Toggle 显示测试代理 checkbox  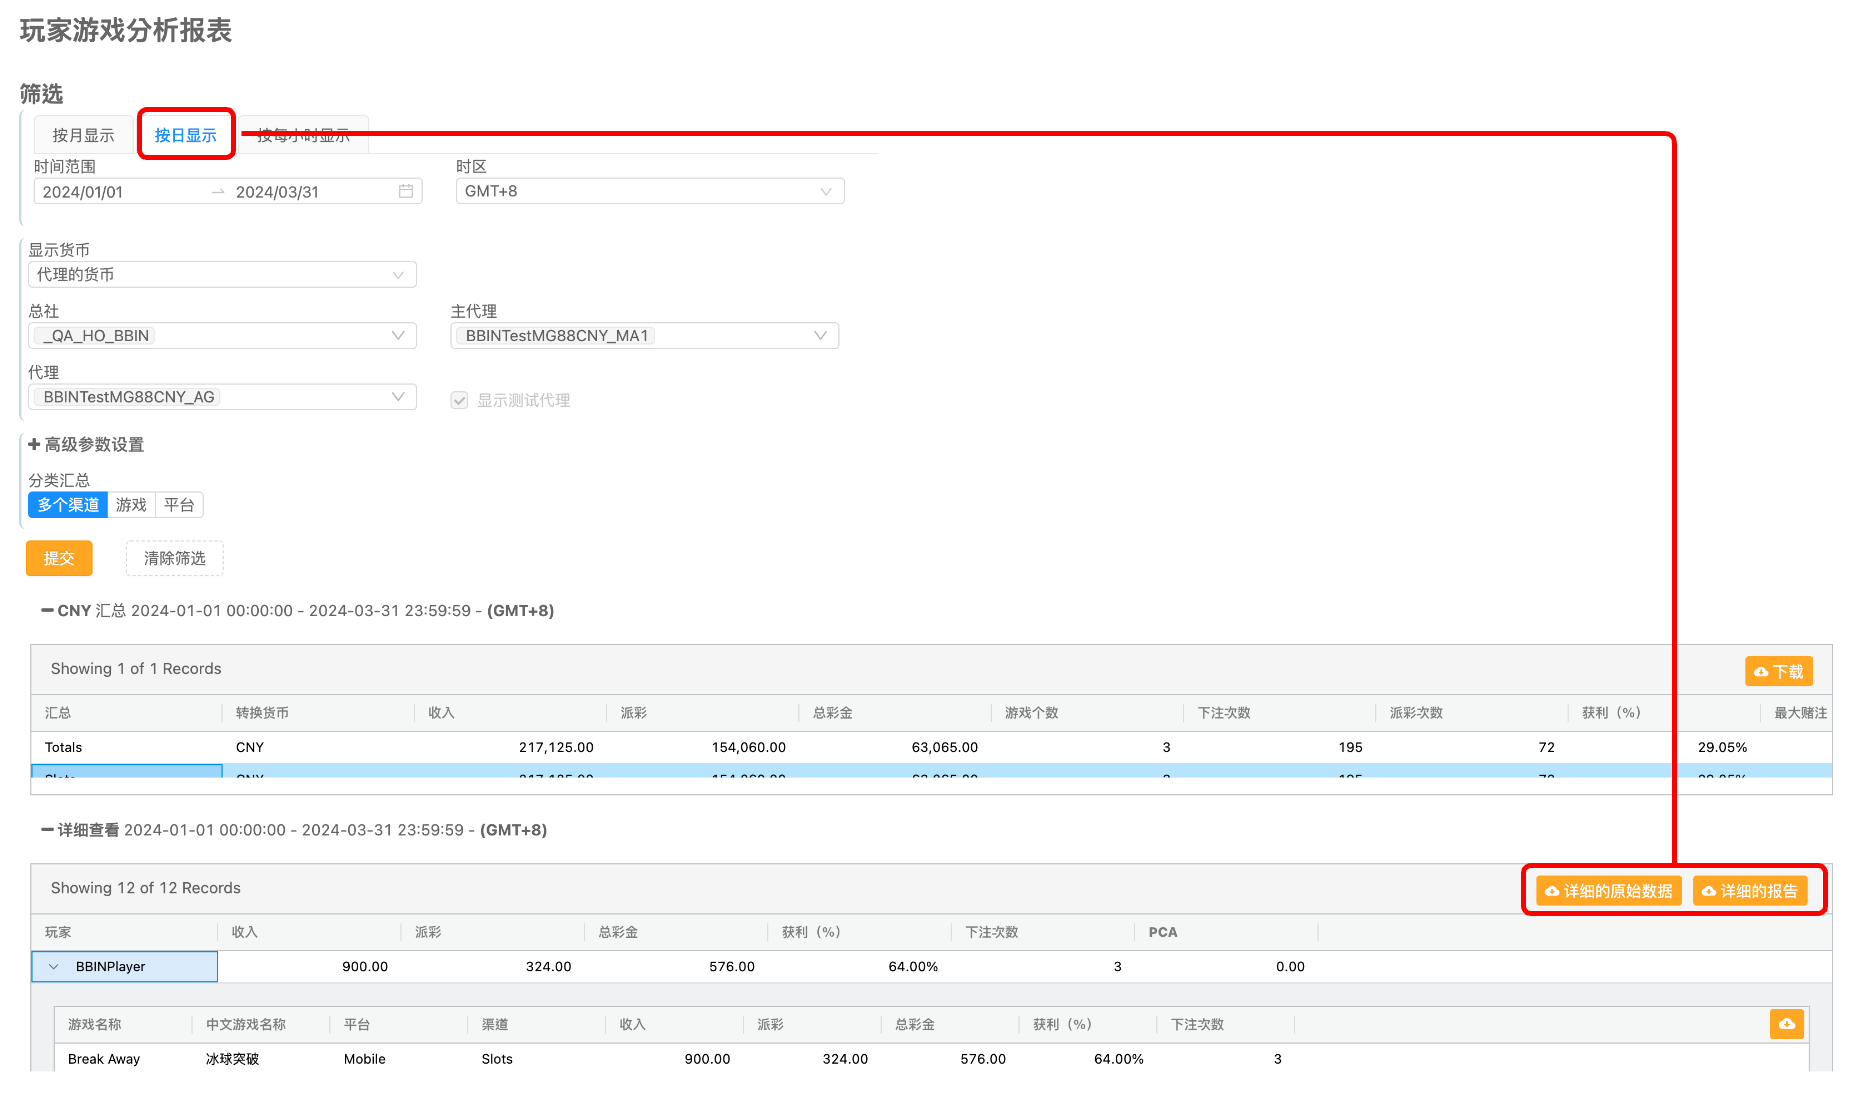coord(459,400)
